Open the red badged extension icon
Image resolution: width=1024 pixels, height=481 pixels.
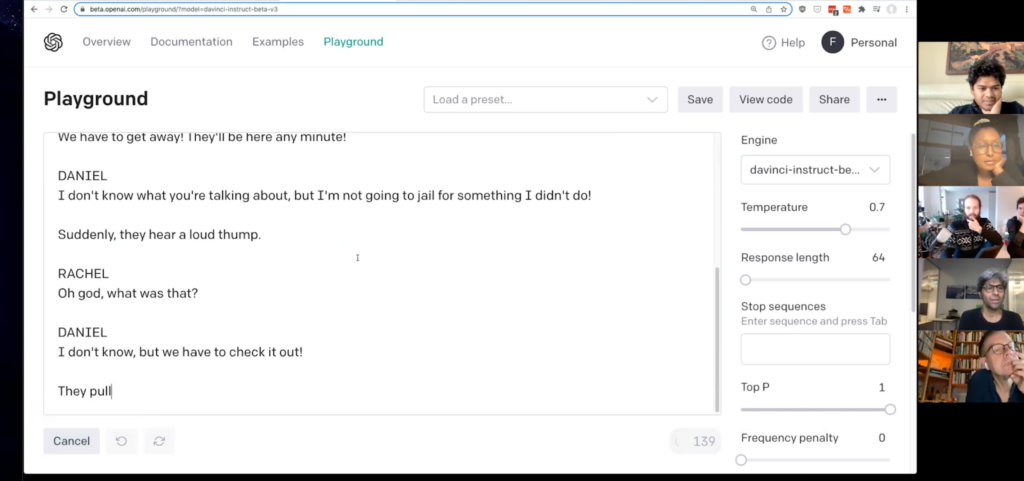click(x=833, y=9)
